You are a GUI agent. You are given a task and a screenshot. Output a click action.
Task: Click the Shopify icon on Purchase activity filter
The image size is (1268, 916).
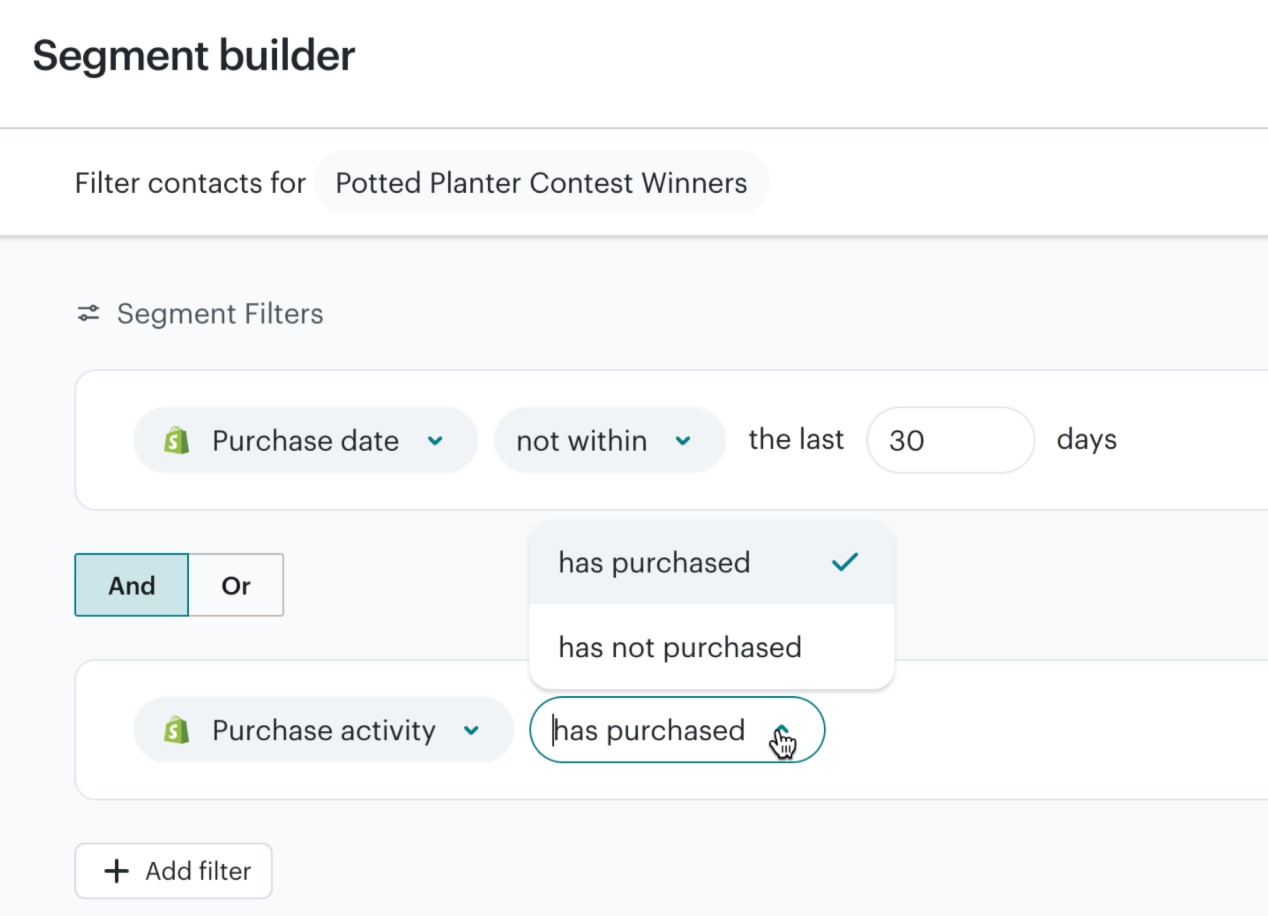(177, 730)
